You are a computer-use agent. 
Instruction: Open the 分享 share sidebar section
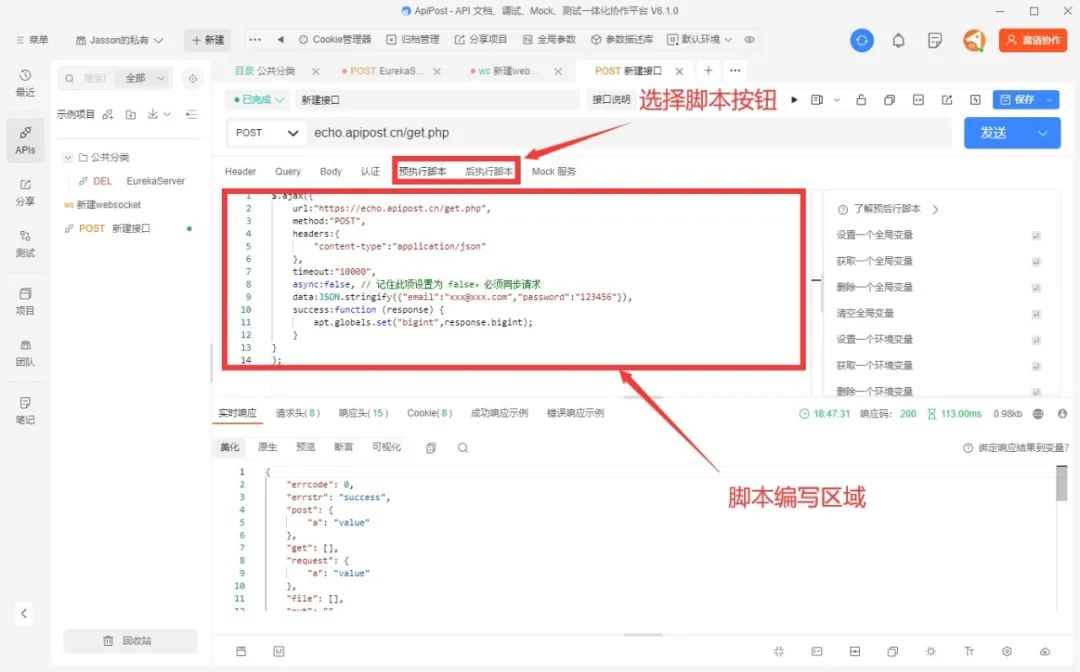coord(25,193)
